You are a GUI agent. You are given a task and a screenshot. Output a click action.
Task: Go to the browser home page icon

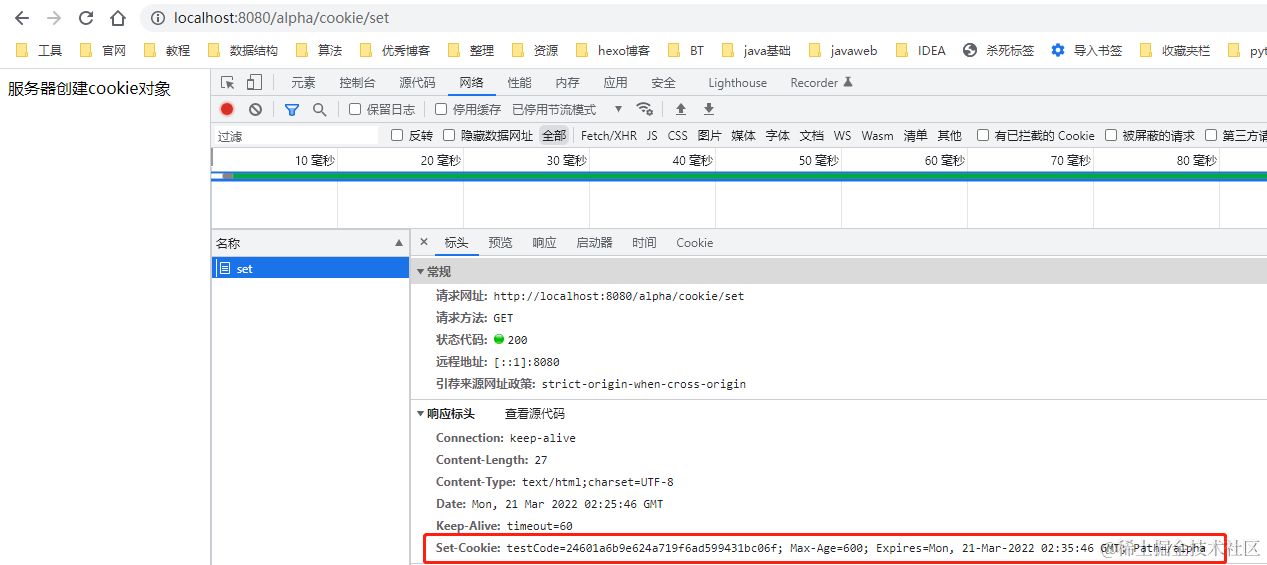point(118,18)
